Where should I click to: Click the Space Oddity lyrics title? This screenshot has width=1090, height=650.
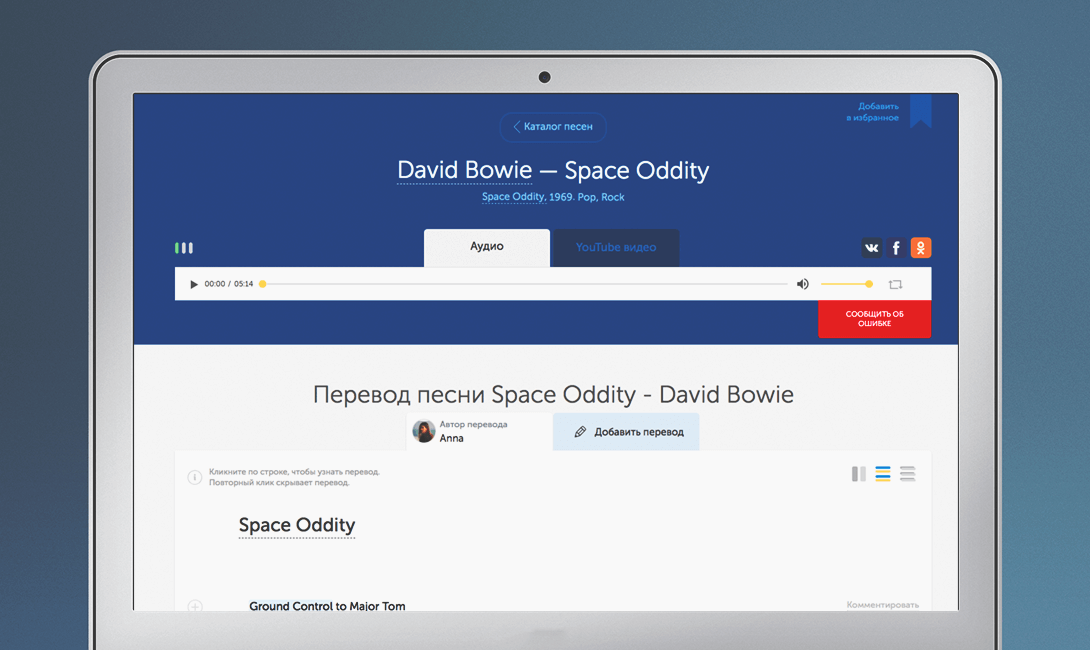tap(297, 525)
